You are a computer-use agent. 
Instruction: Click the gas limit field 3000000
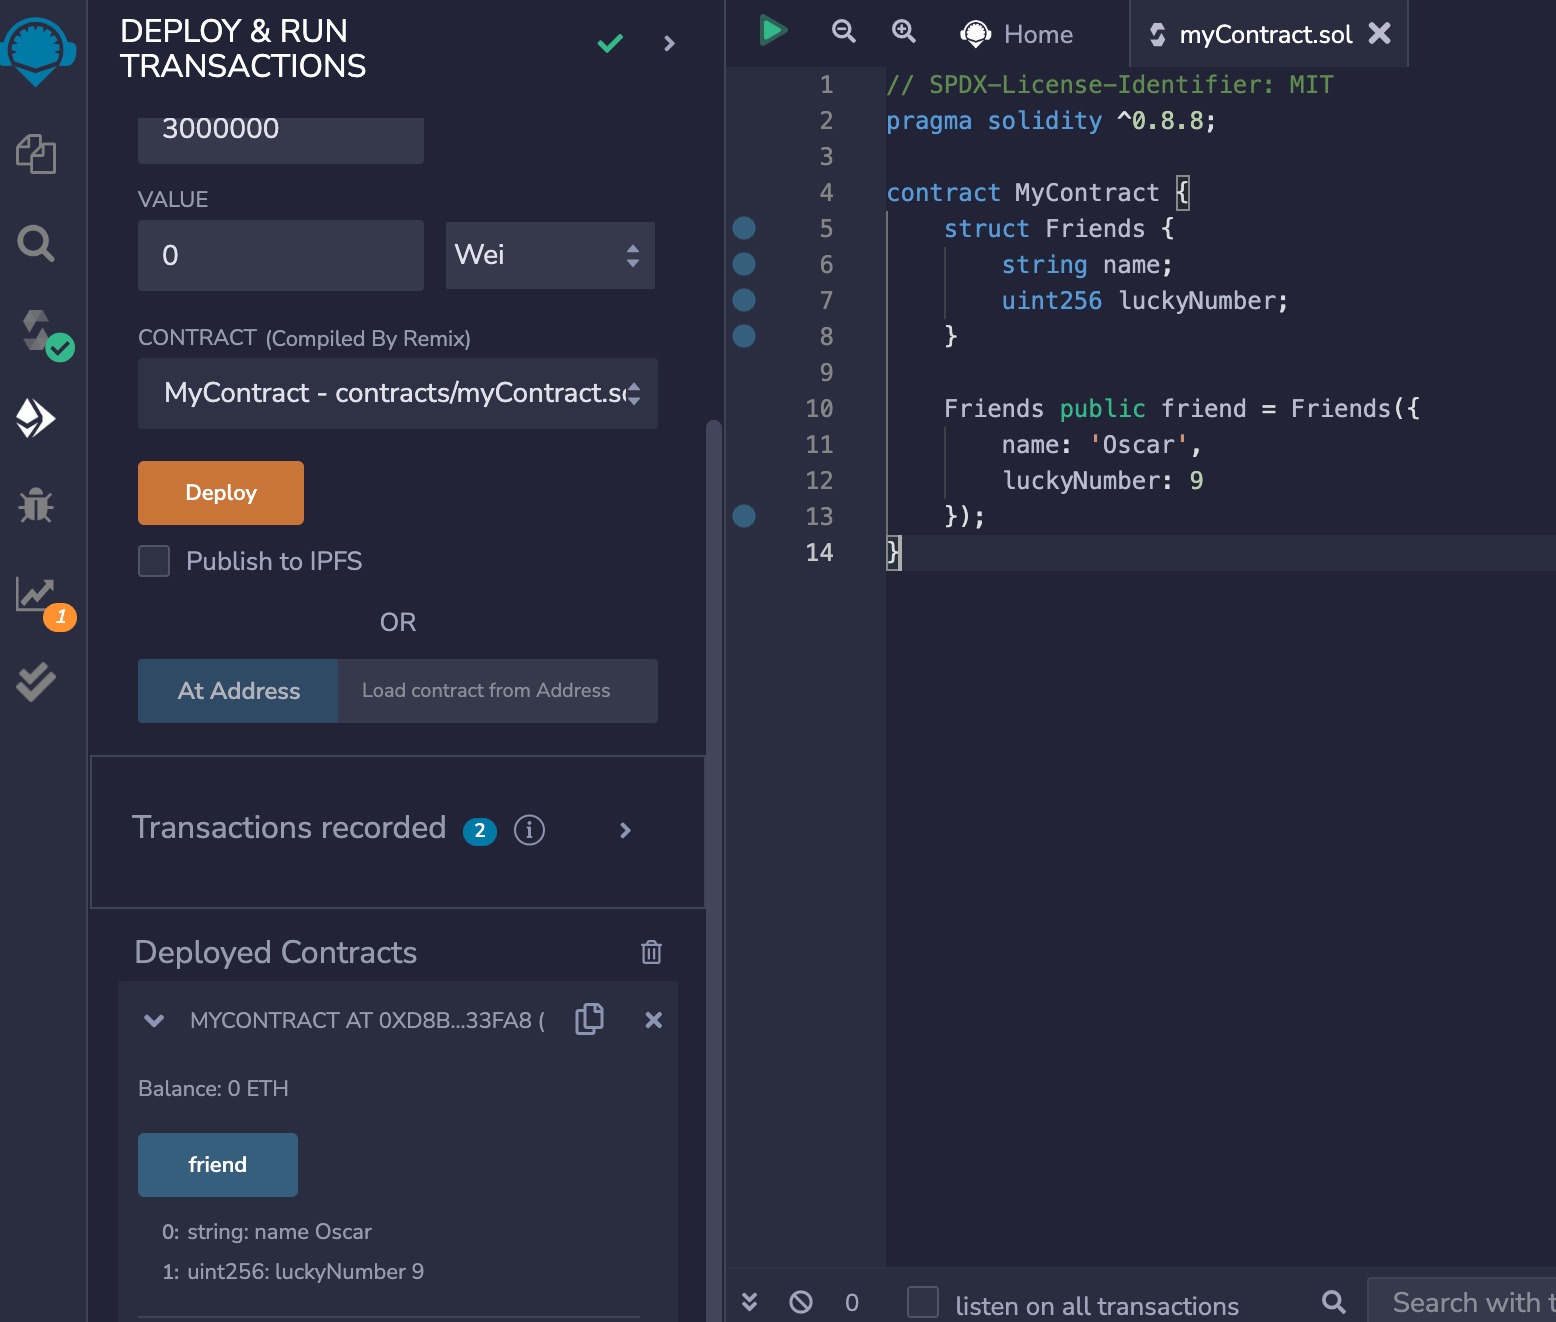[x=281, y=140]
